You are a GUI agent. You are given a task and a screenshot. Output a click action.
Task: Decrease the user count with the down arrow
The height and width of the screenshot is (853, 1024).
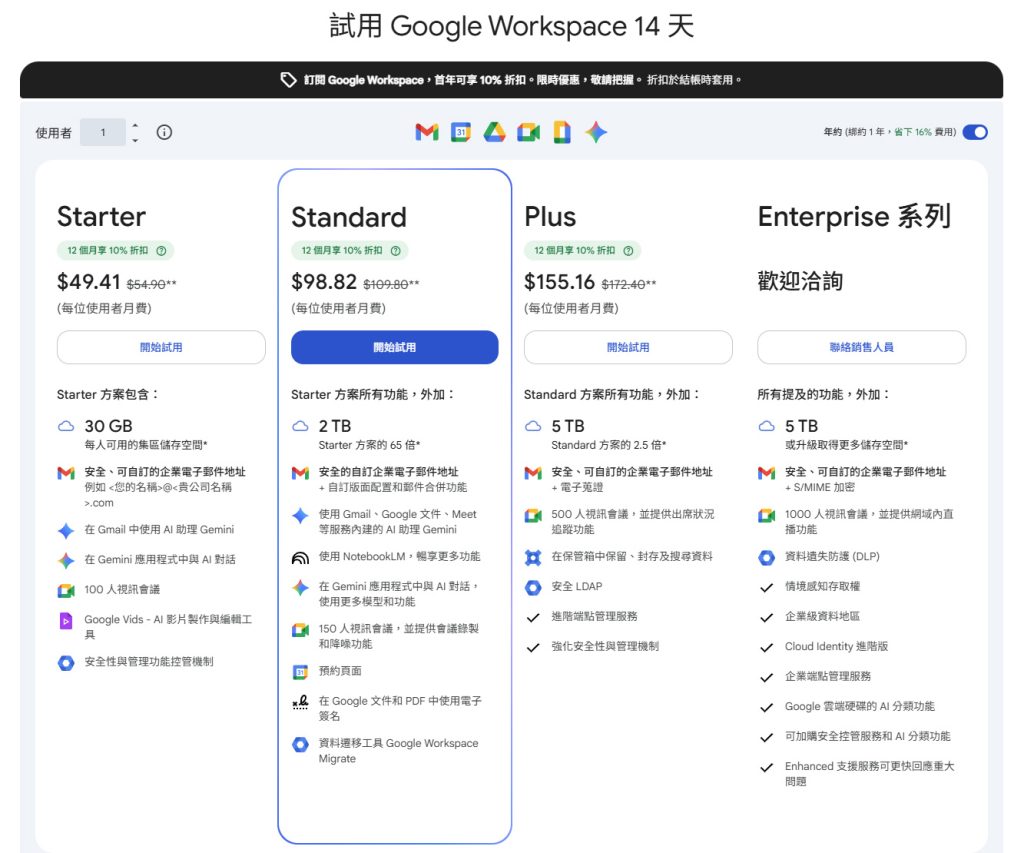[x=135, y=140]
